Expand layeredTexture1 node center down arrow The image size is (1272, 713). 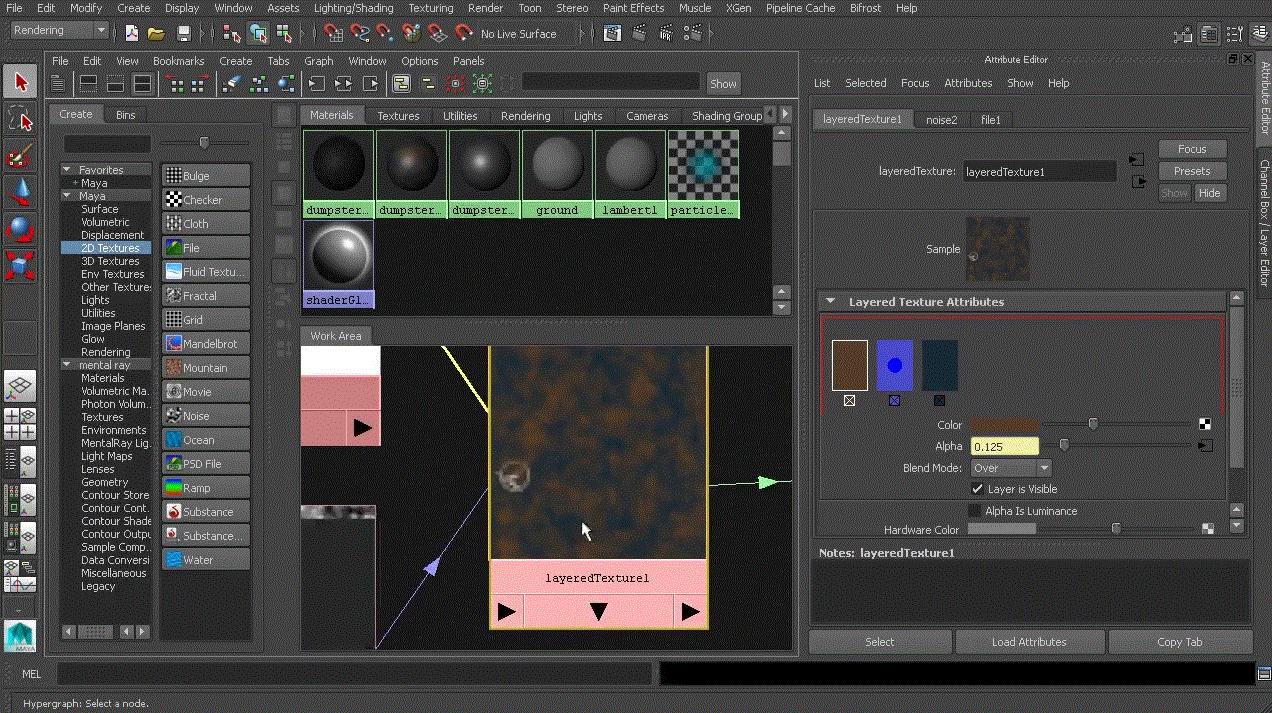tap(598, 612)
